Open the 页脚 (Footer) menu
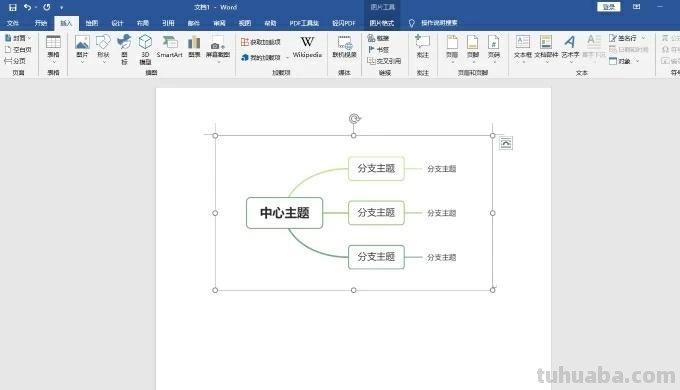The width and height of the screenshot is (680, 390). click(473, 49)
